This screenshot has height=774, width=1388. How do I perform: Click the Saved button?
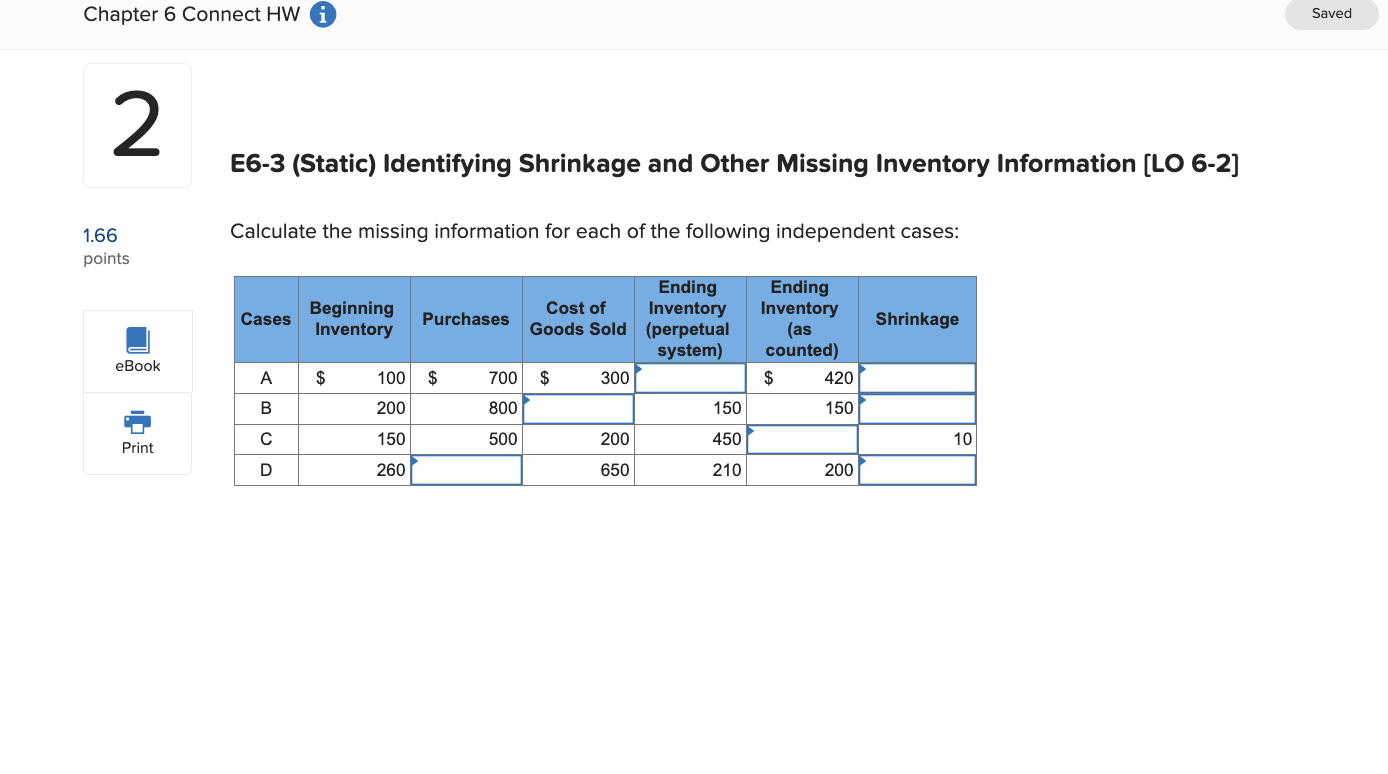click(x=1331, y=14)
